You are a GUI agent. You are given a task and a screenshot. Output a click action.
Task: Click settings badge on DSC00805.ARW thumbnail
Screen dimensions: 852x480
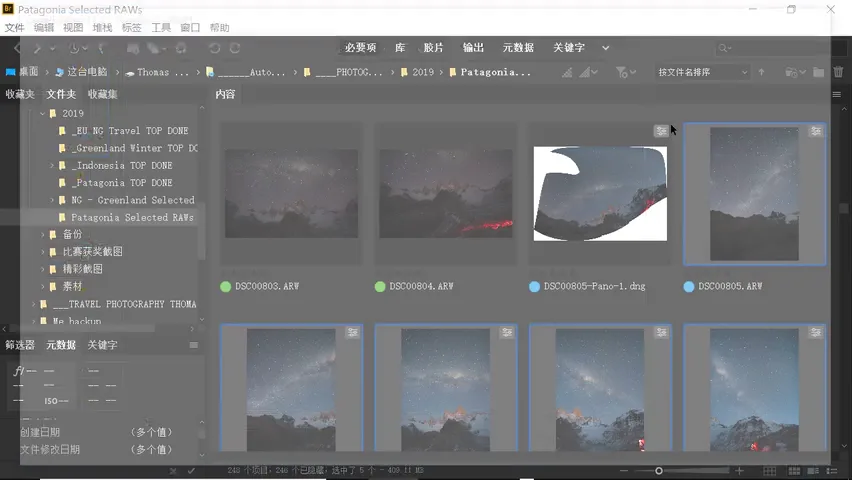tap(816, 131)
